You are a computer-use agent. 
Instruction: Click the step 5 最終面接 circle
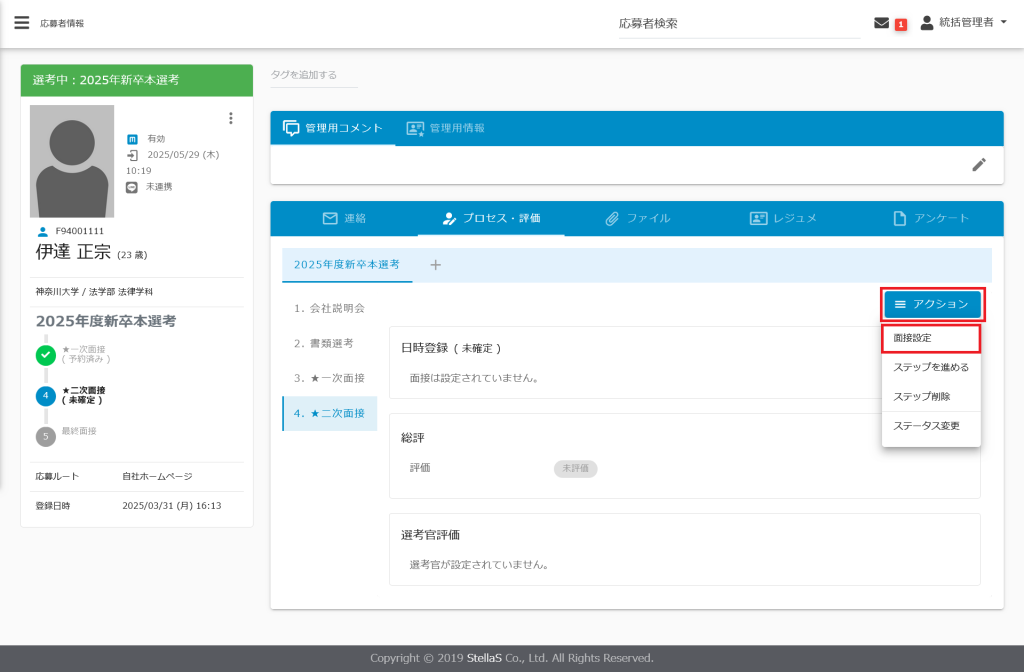click(46, 436)
